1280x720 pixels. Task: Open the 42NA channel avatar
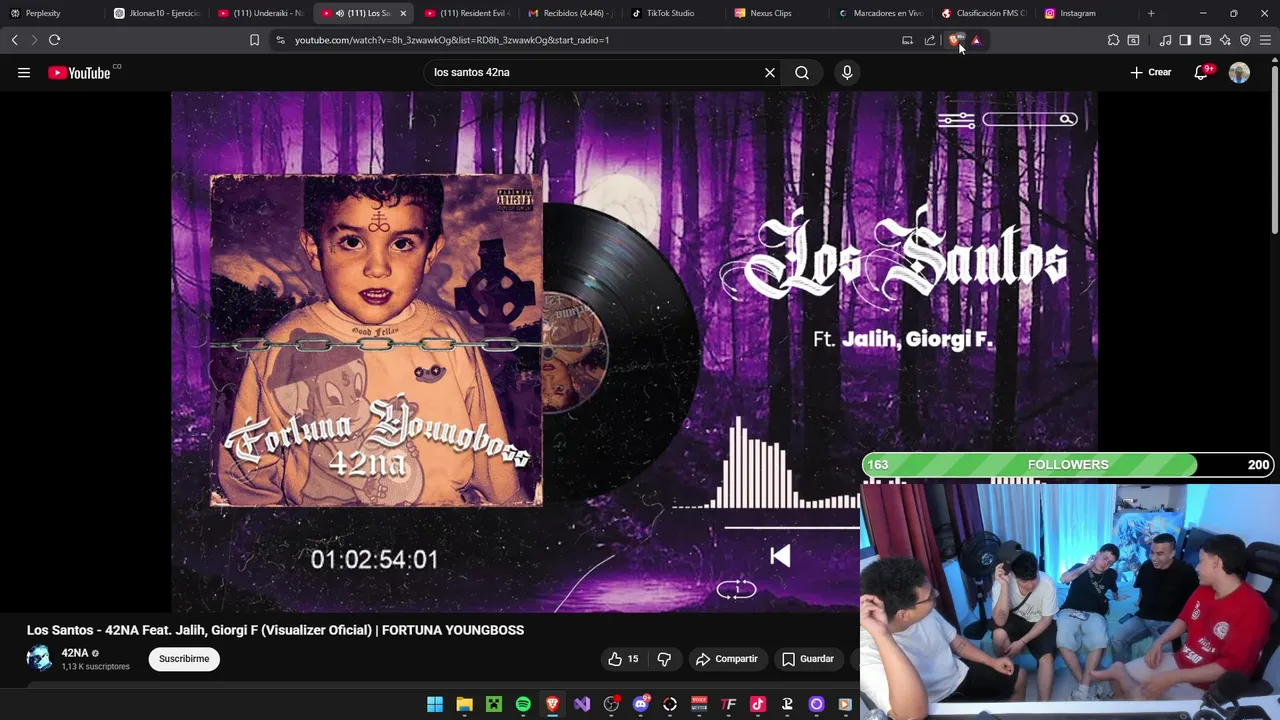(39, 658)
